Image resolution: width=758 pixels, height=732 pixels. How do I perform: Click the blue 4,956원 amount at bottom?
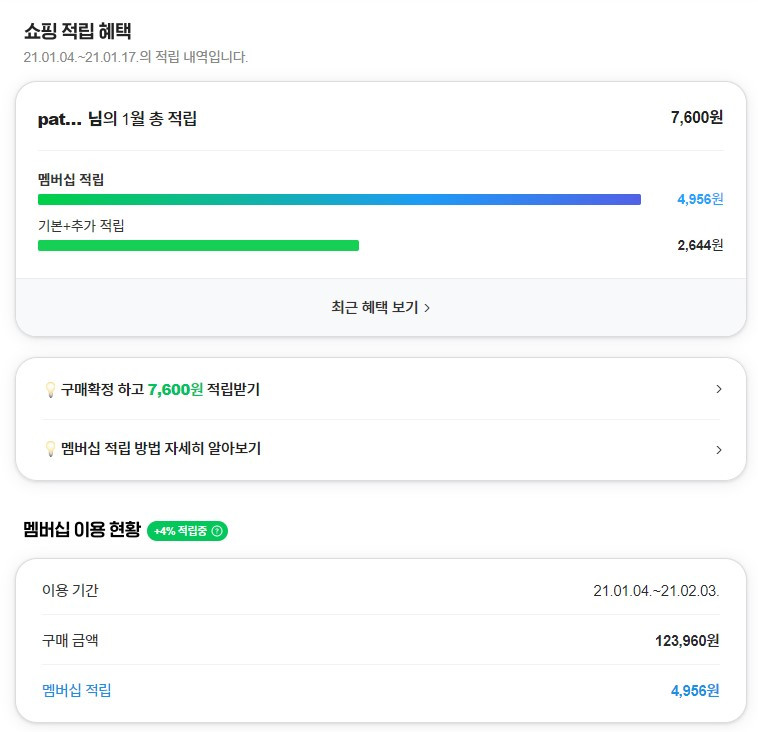click(x=695, y=690)
